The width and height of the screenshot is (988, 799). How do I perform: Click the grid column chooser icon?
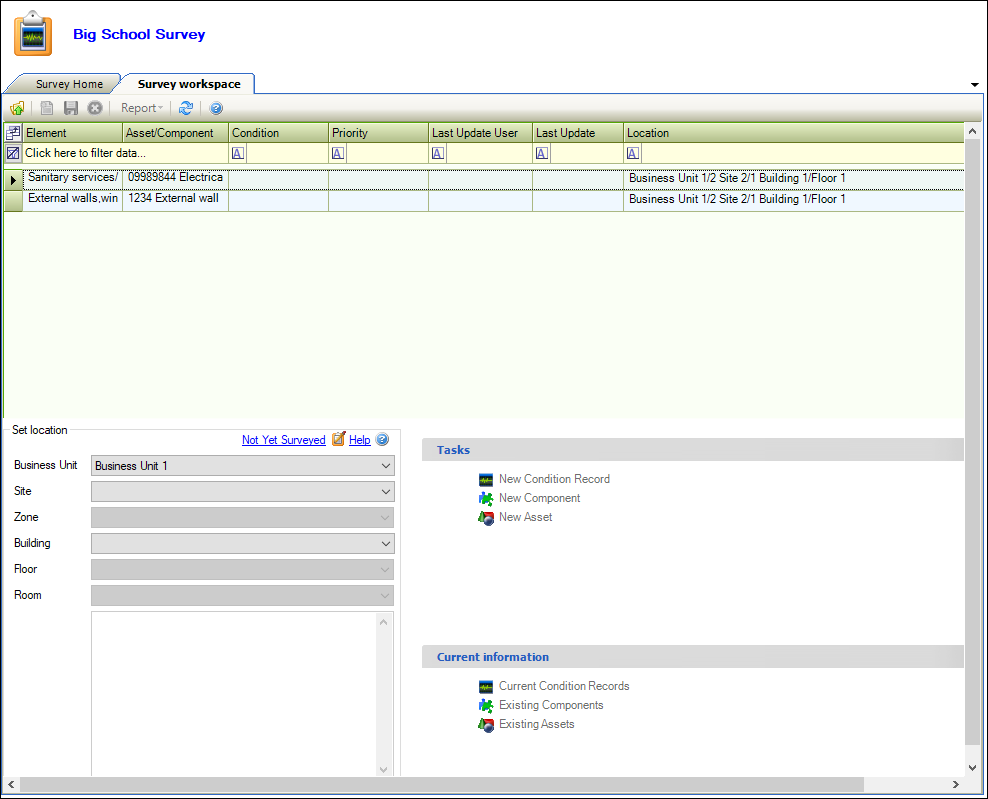(13, 133)
